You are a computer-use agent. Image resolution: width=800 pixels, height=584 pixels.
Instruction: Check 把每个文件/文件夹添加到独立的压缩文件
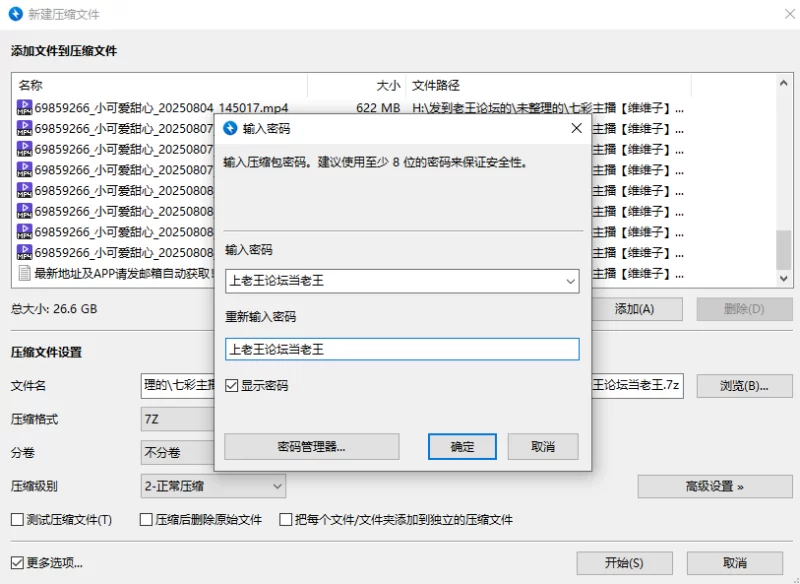tap(286, 520)
